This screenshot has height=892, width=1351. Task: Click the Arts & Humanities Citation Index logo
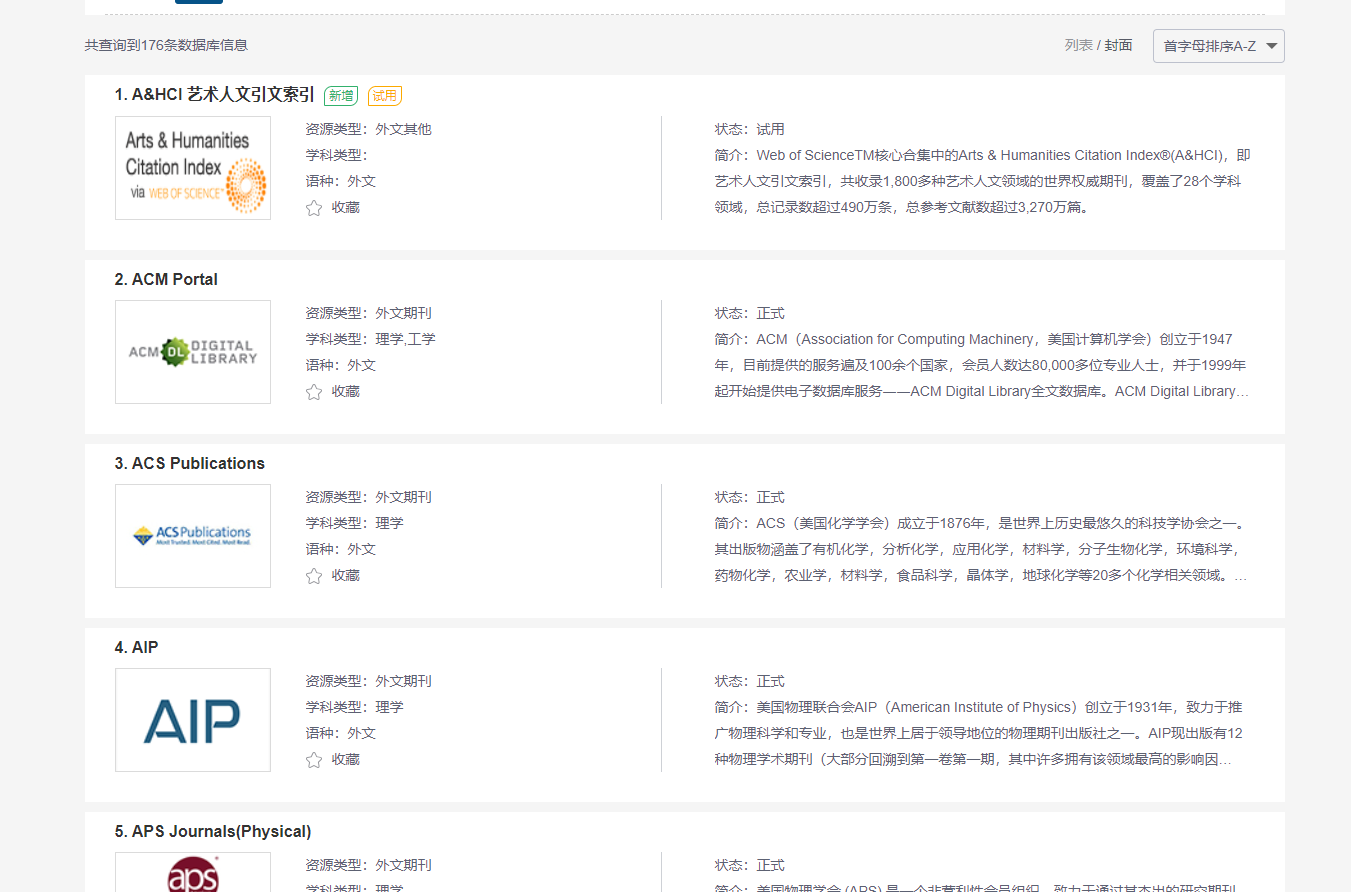click(193, 168)
